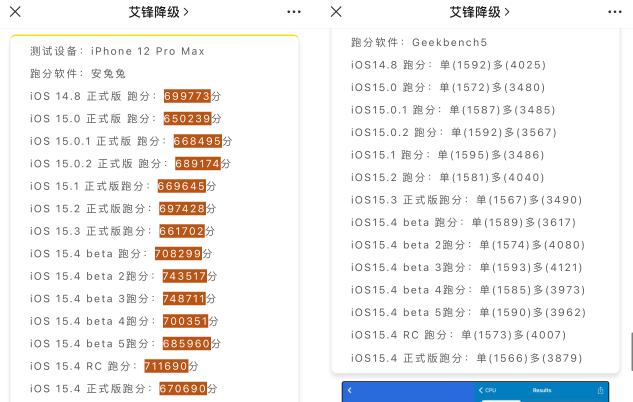Image resolution: width=633 pixels, height=402 pixels.
Task: Click the highlighted score 748711
Action: pos(184,299)
